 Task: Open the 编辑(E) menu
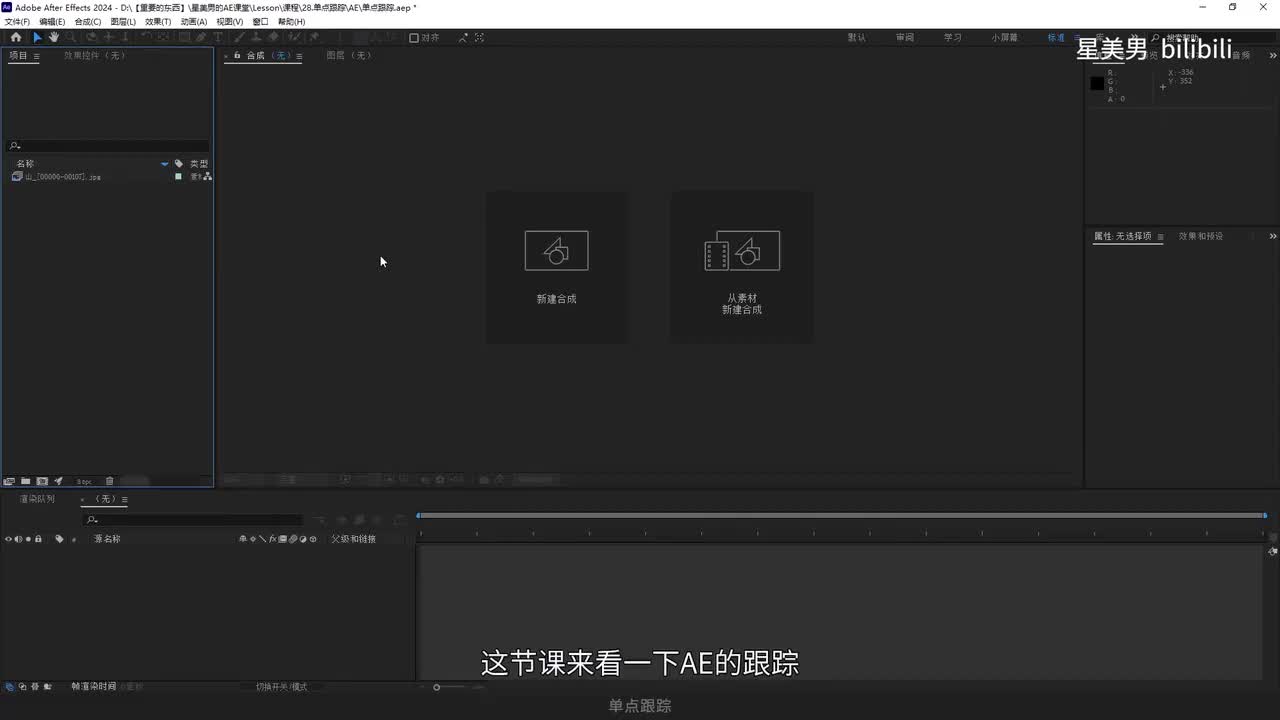tap(52, 21)
